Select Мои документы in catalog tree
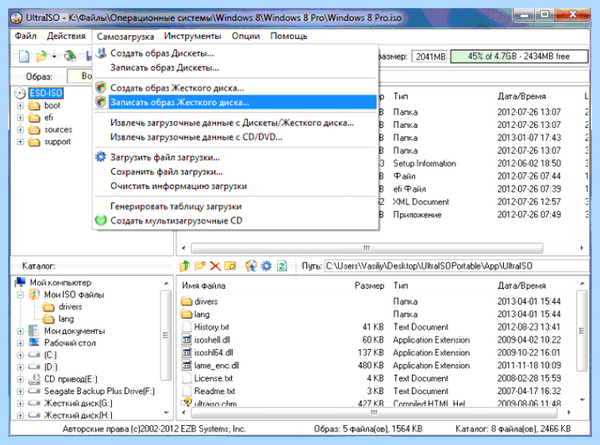600x445 pixels. pos(74,331)
